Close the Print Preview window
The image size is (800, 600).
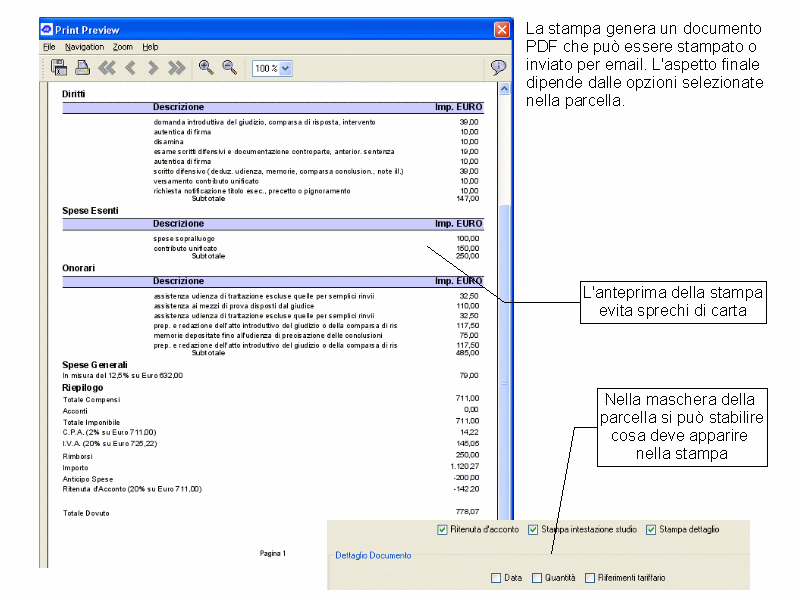[x=502, y=30]
